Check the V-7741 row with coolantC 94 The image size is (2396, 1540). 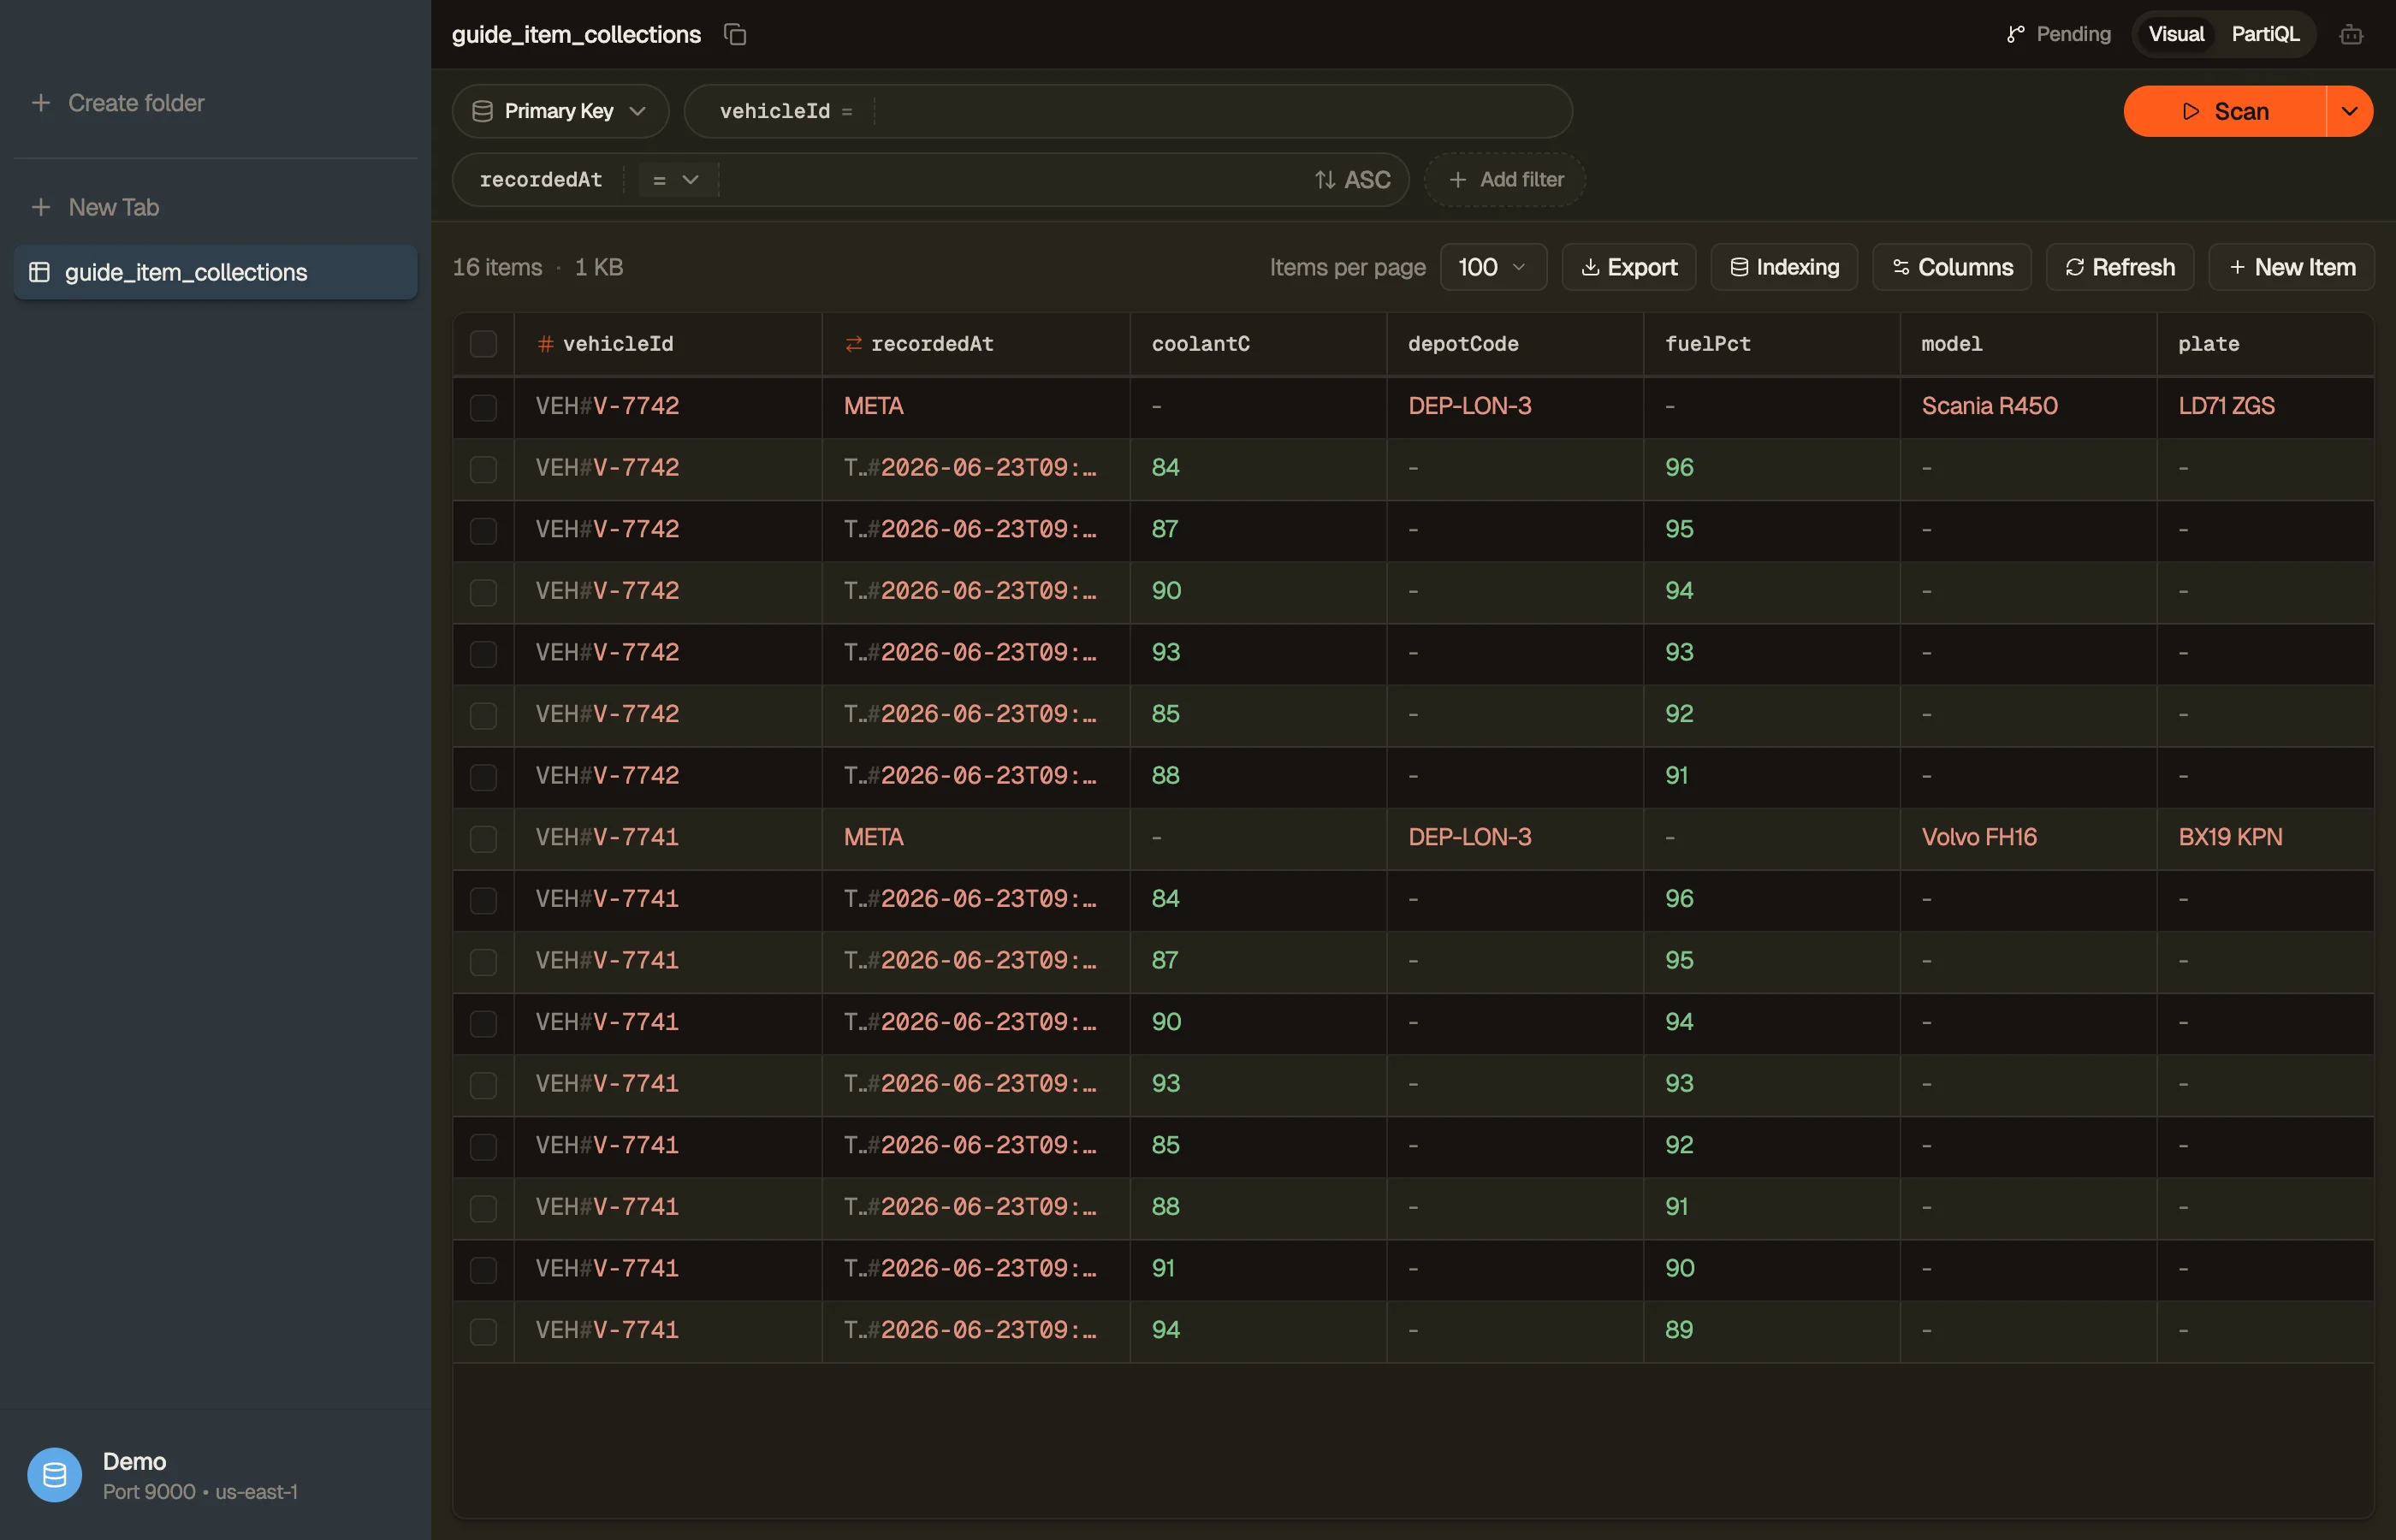484,1331
